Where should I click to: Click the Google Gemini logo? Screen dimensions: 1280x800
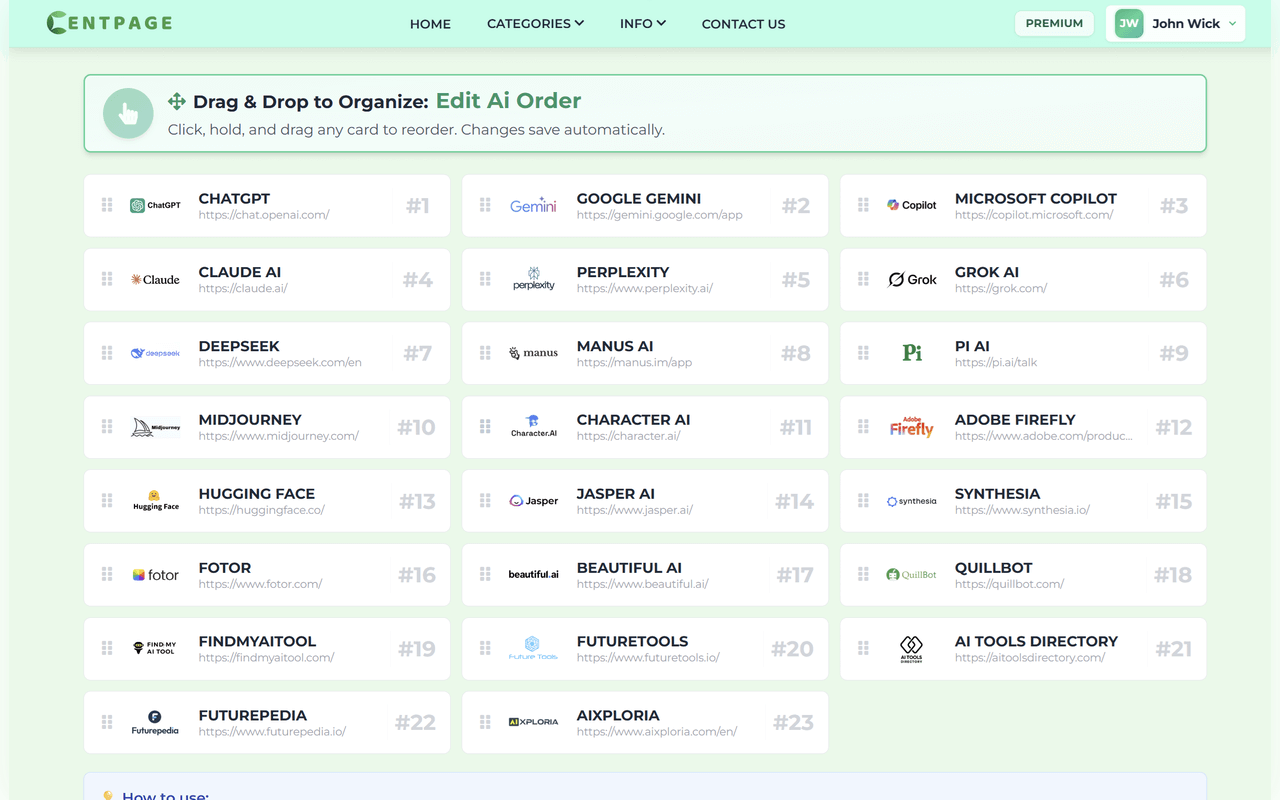[534, 205]
